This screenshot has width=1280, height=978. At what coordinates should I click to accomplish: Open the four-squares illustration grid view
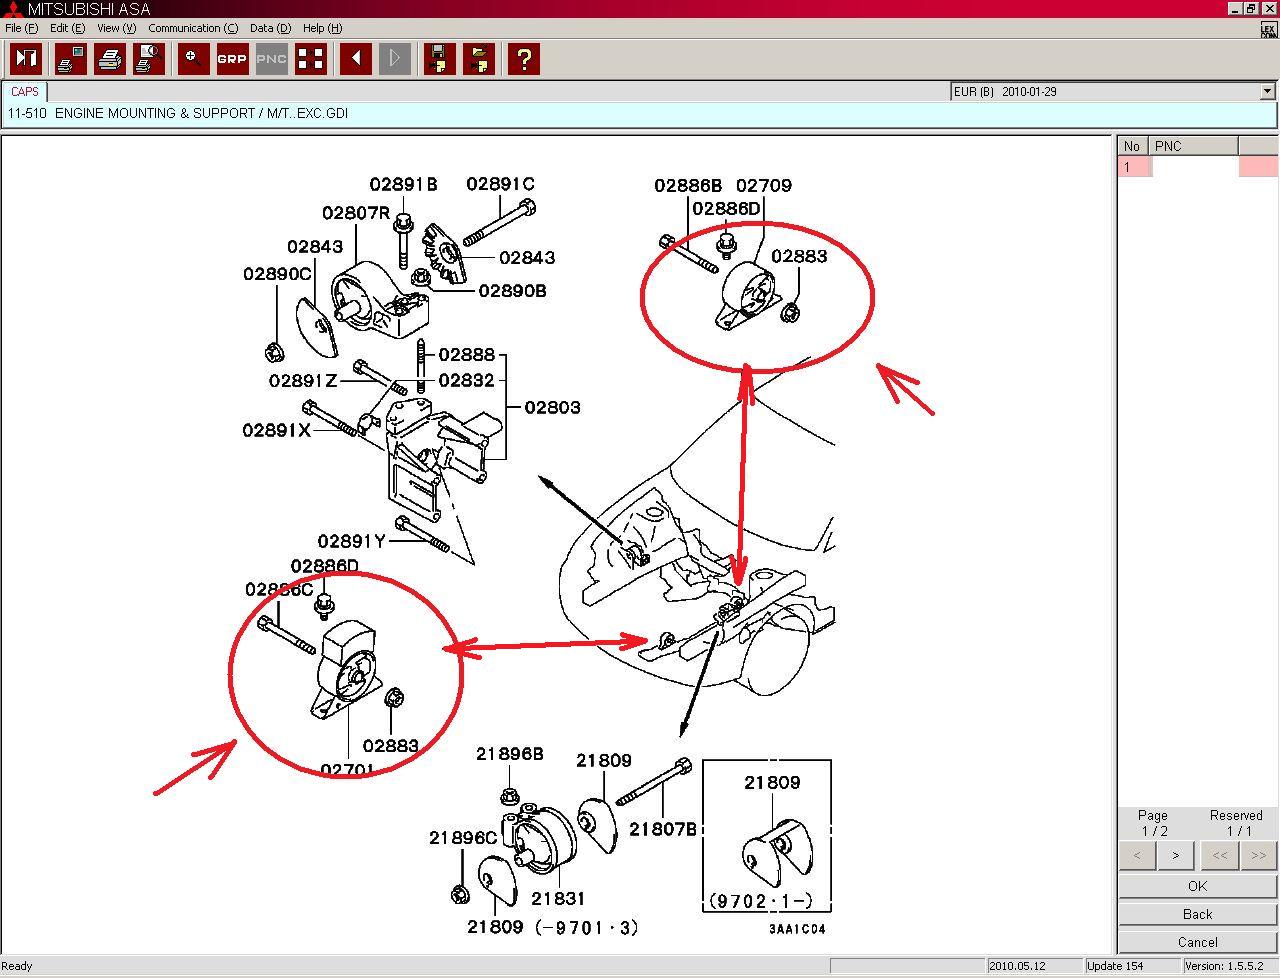311,59
